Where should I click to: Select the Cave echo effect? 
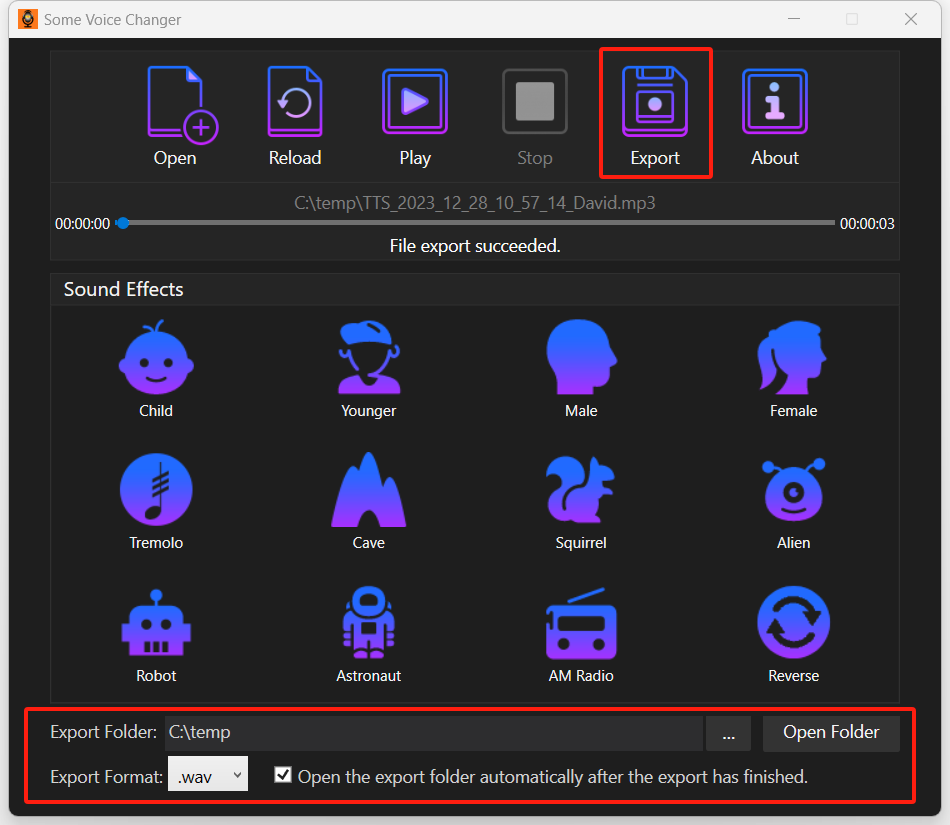coord(368,500)
